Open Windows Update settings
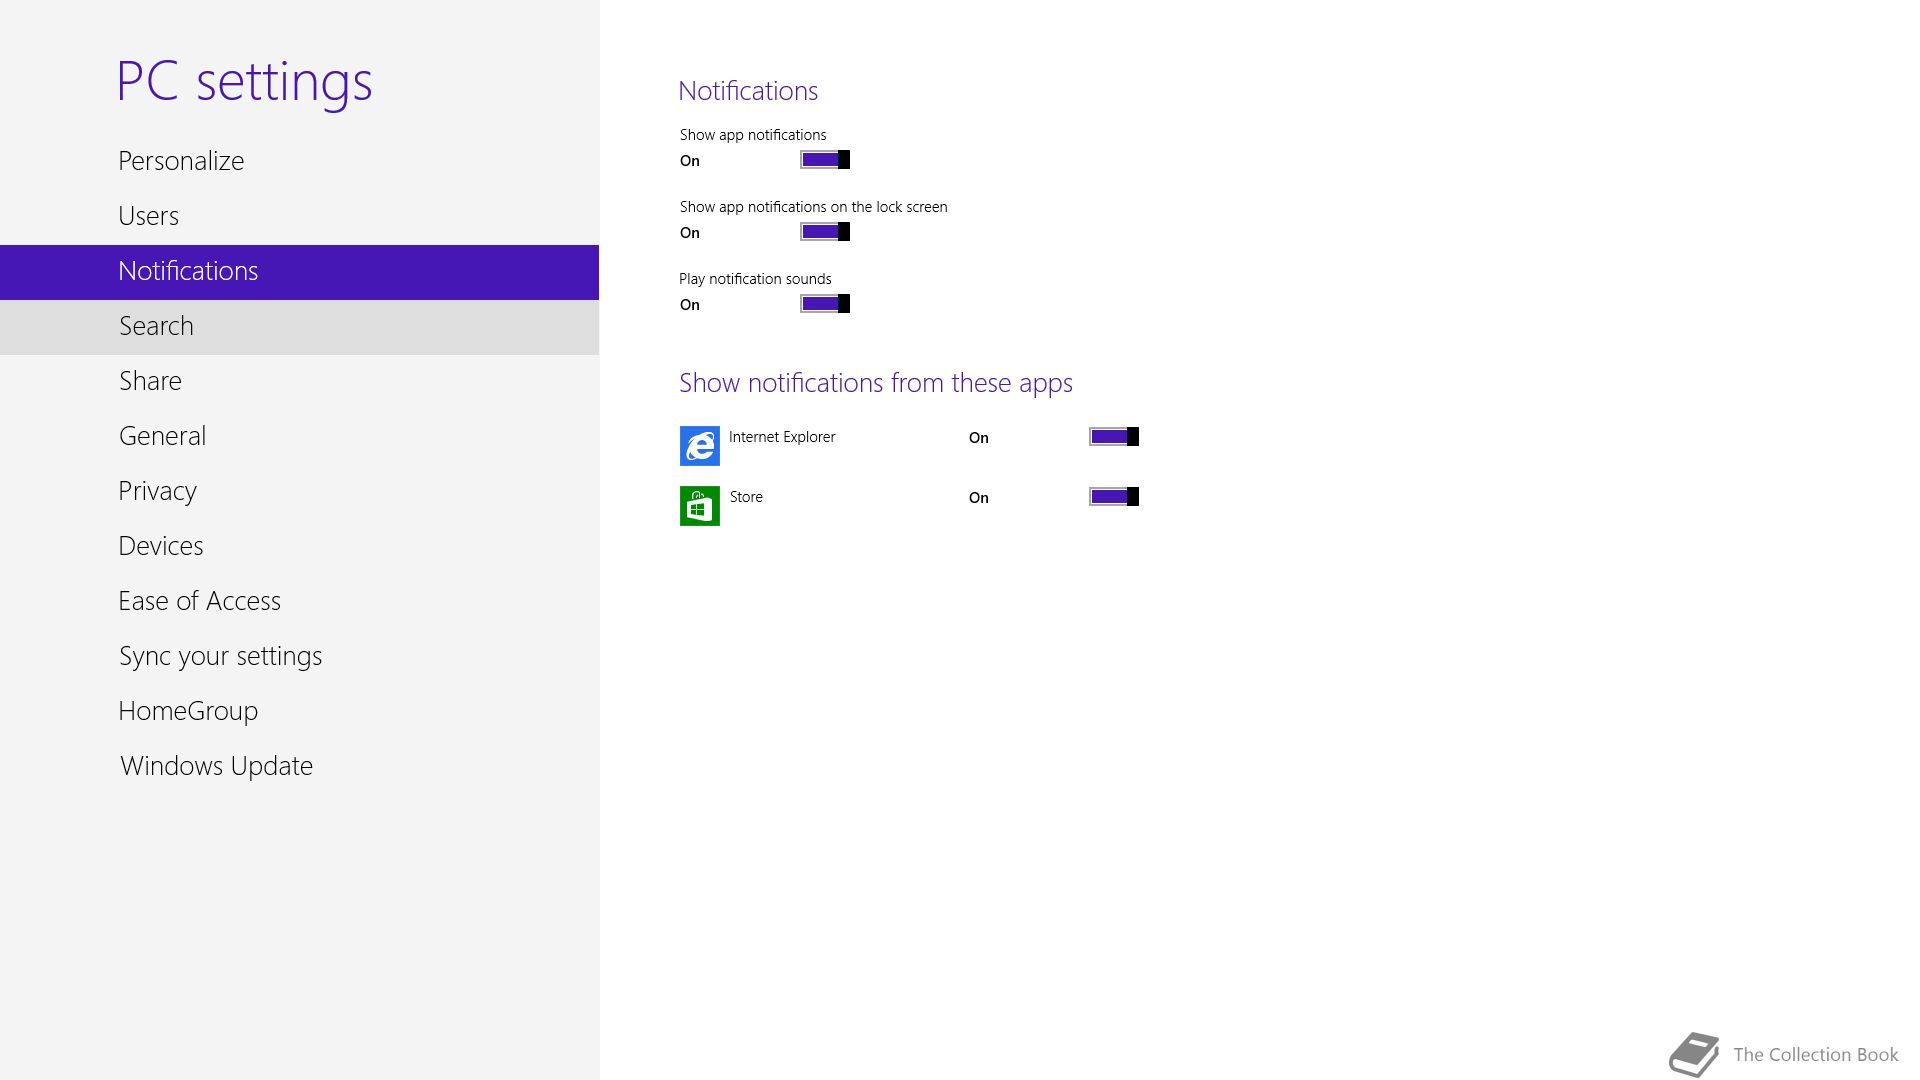This screenshot has width=1920, height=1080. pos(299,767)
